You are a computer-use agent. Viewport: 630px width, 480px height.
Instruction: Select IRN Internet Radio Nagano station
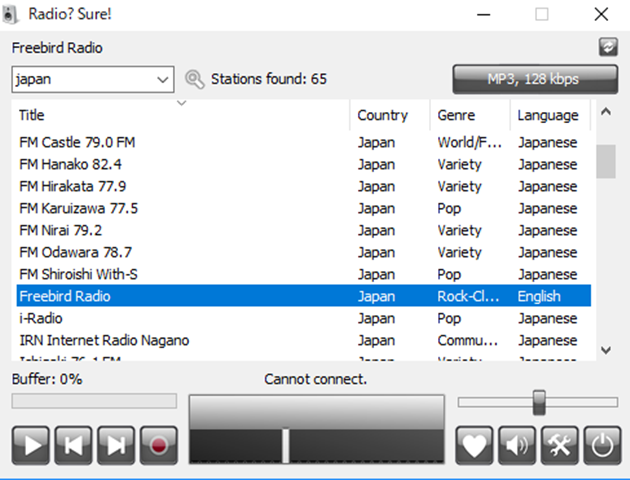[303, 341]
